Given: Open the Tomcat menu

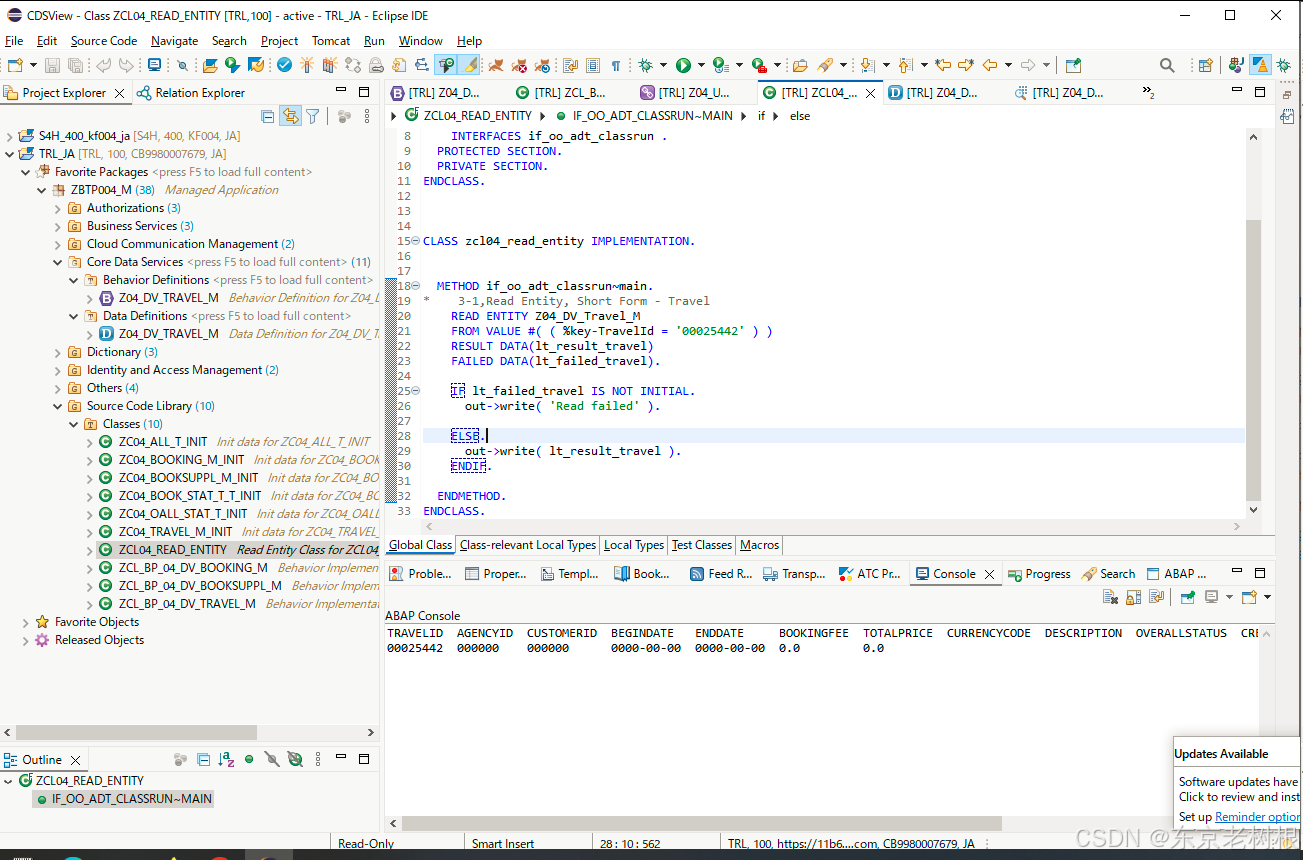Looking at the screenshot, I should click(x=331, y=41).
